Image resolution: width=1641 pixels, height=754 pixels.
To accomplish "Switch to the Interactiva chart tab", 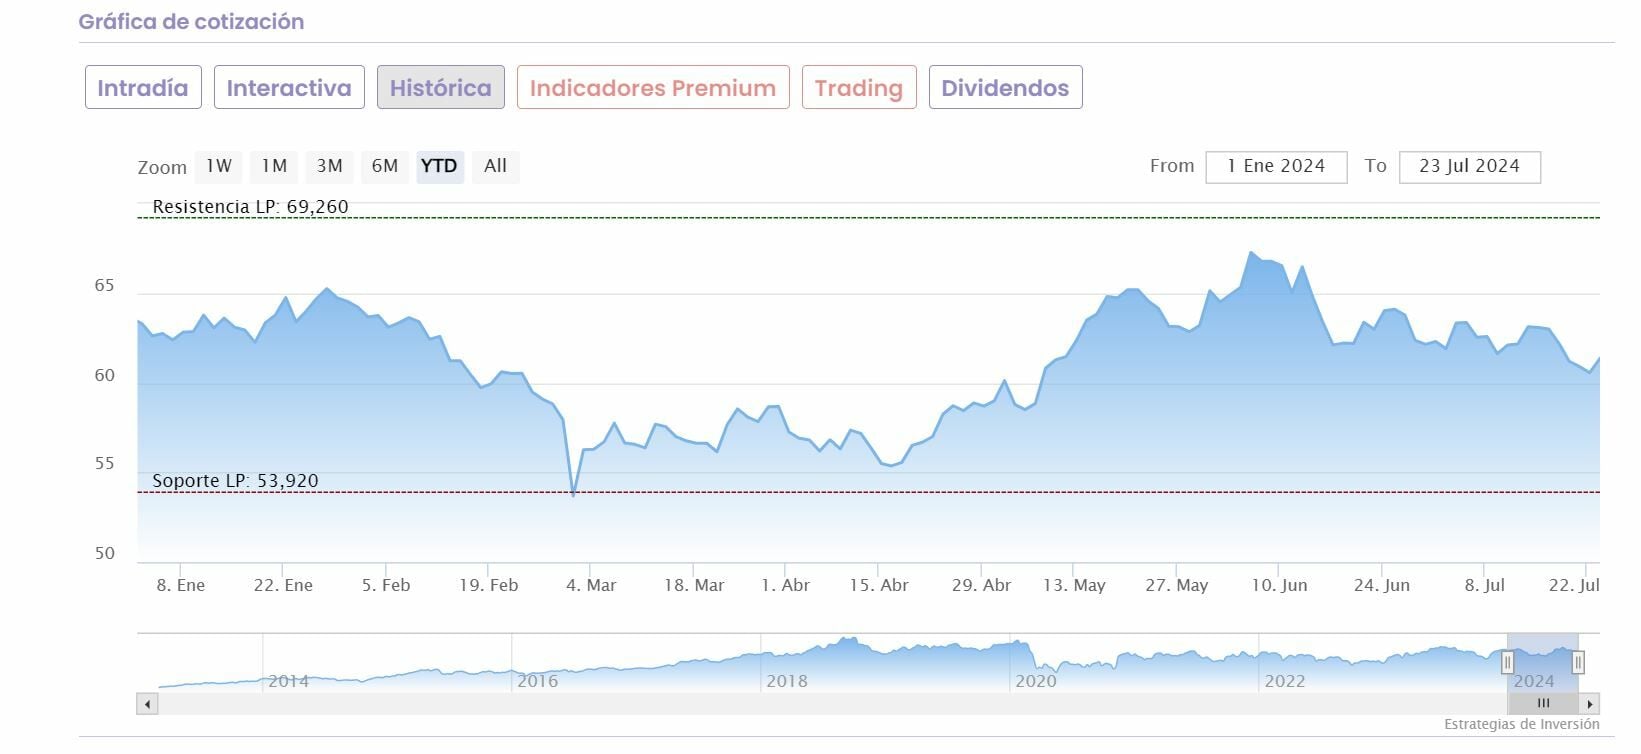I will [289, 88].
